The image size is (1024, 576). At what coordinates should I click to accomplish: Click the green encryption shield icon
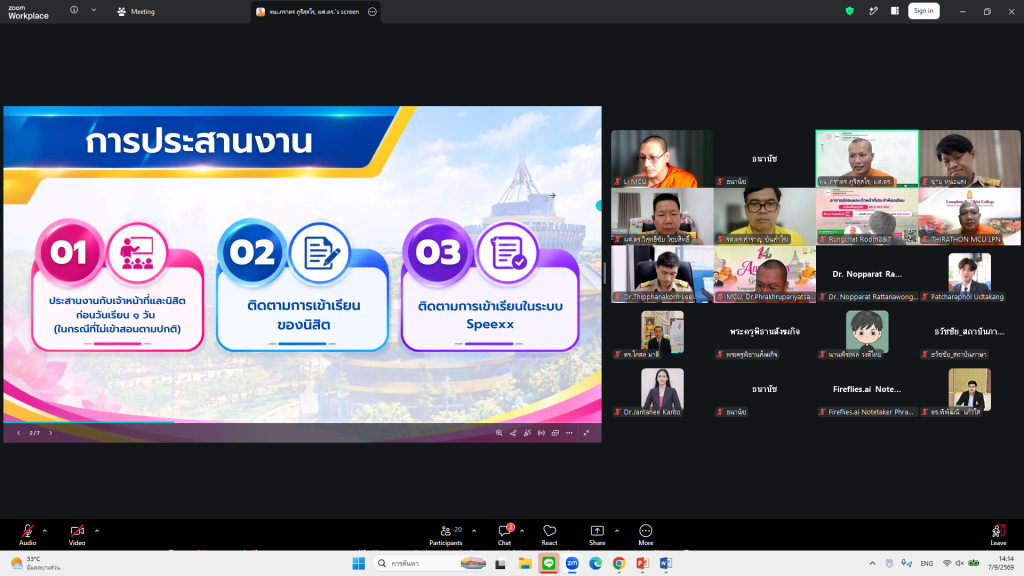click(850, 11)
